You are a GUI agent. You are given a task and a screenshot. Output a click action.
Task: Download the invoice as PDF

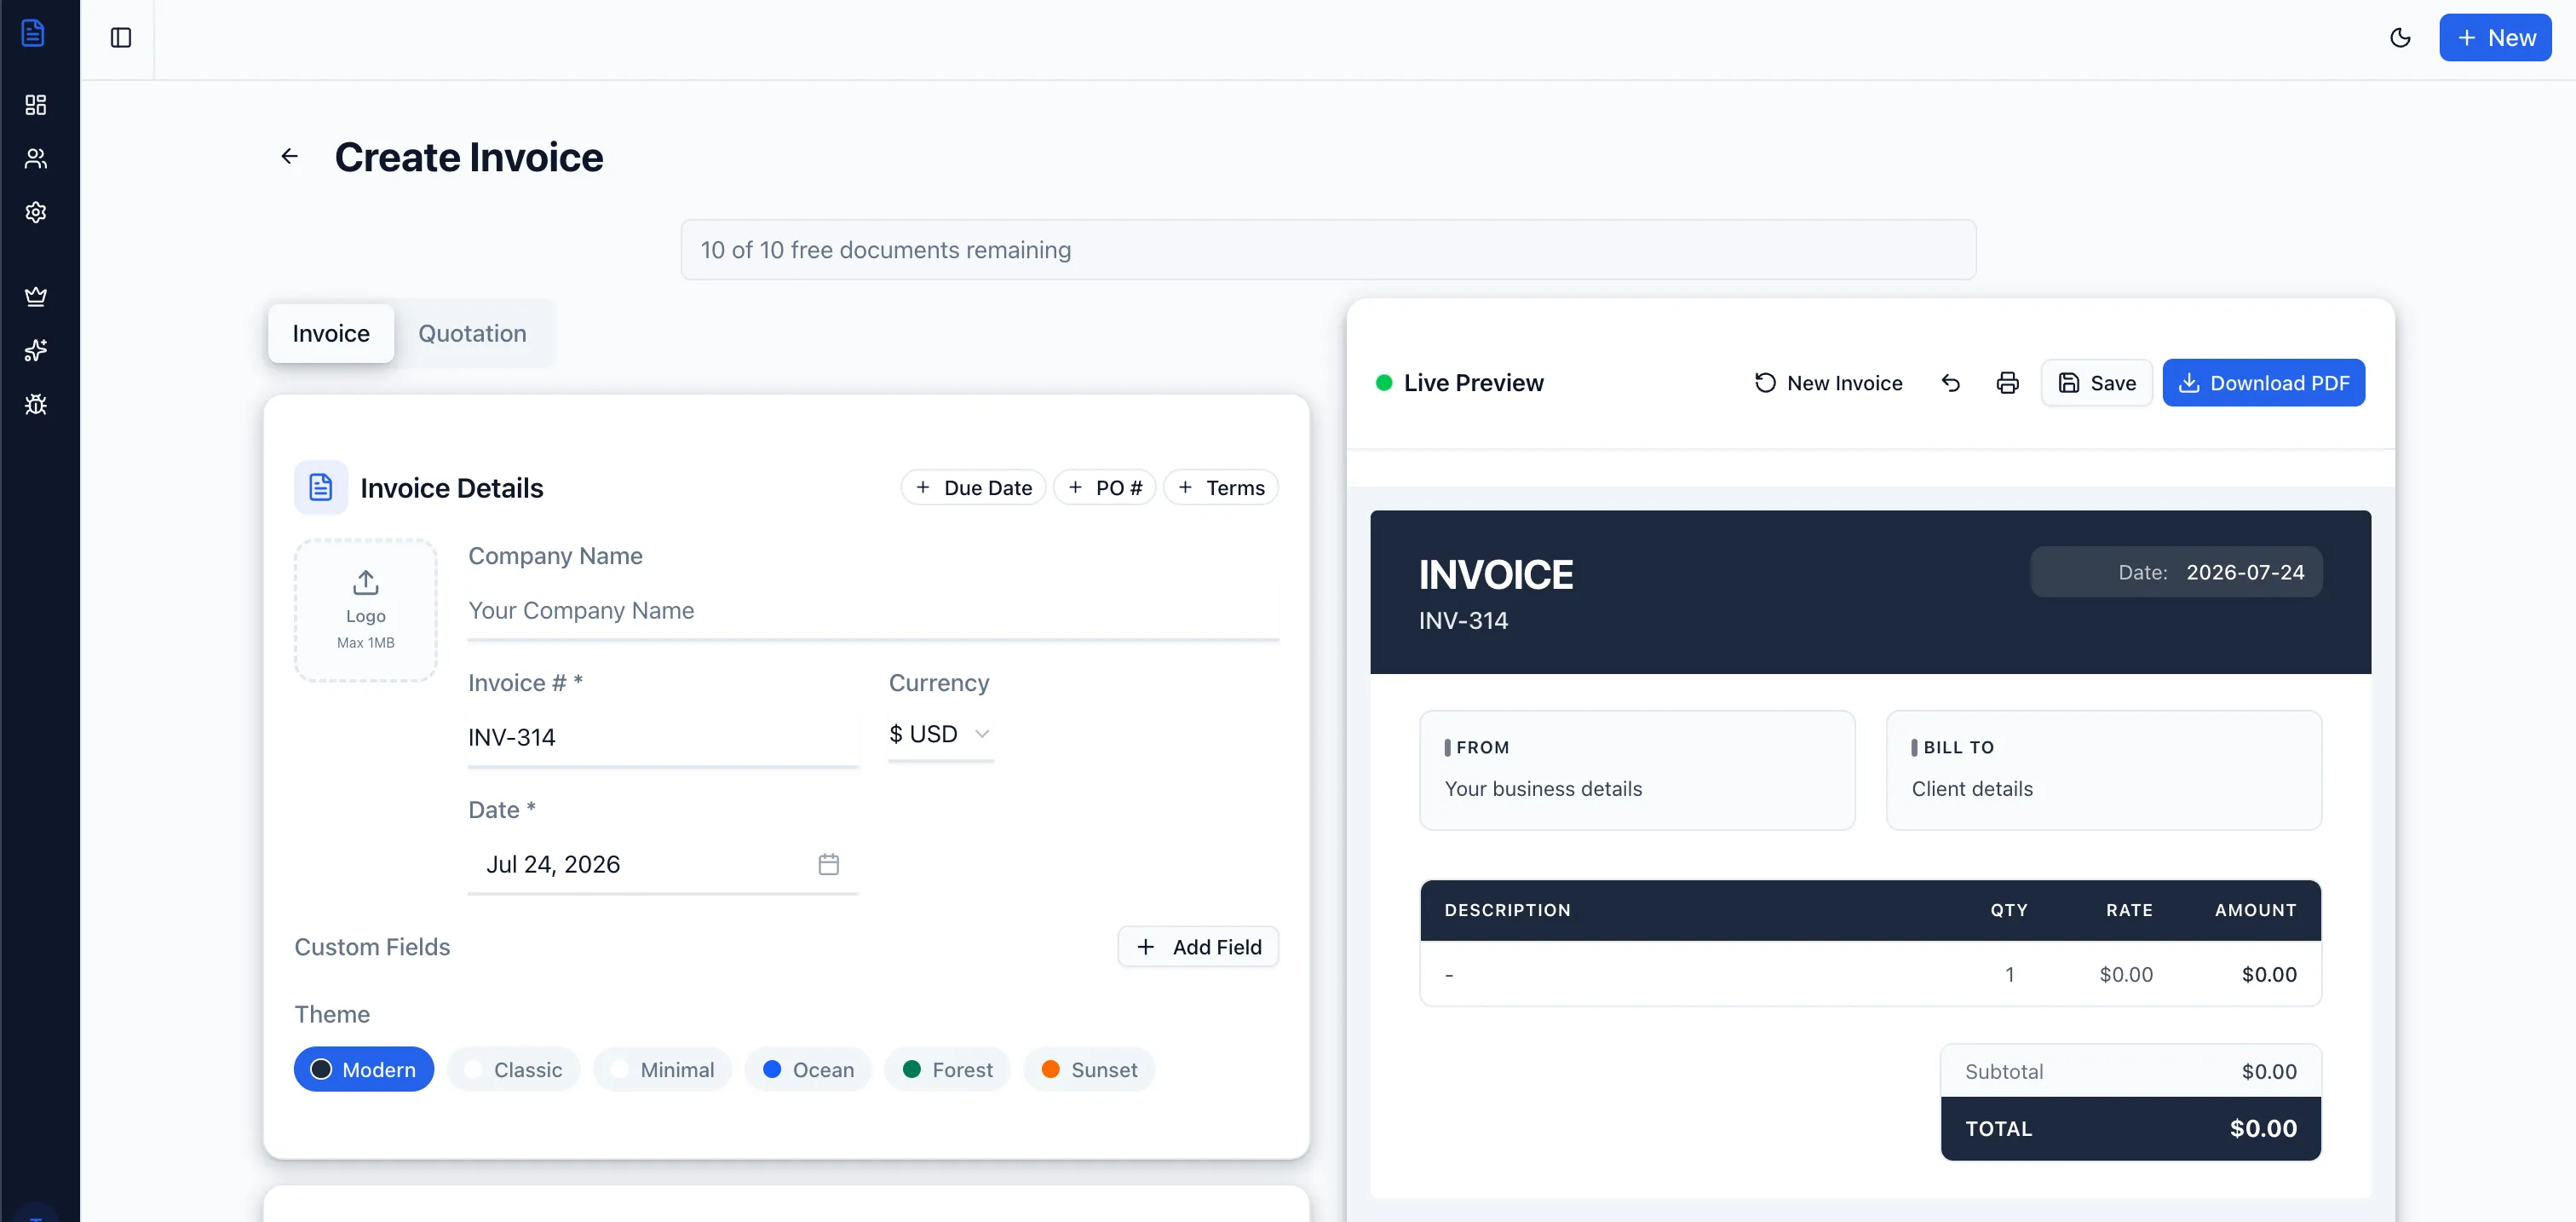point(2263,383)
